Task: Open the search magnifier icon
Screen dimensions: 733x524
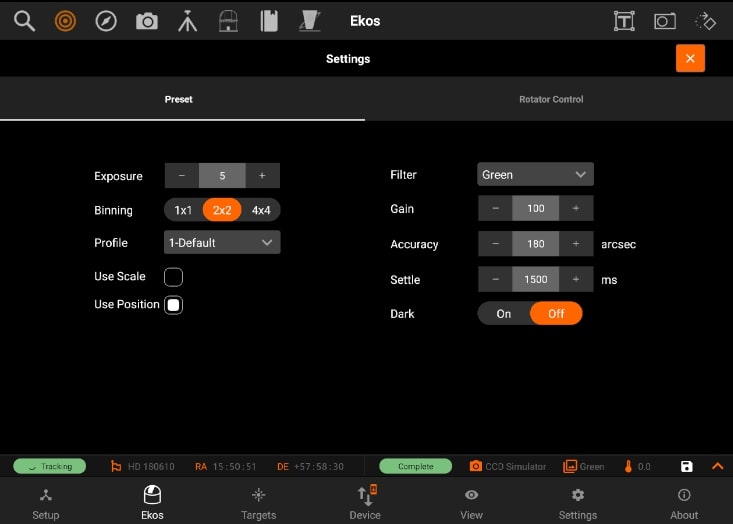Action: [24, 21]
